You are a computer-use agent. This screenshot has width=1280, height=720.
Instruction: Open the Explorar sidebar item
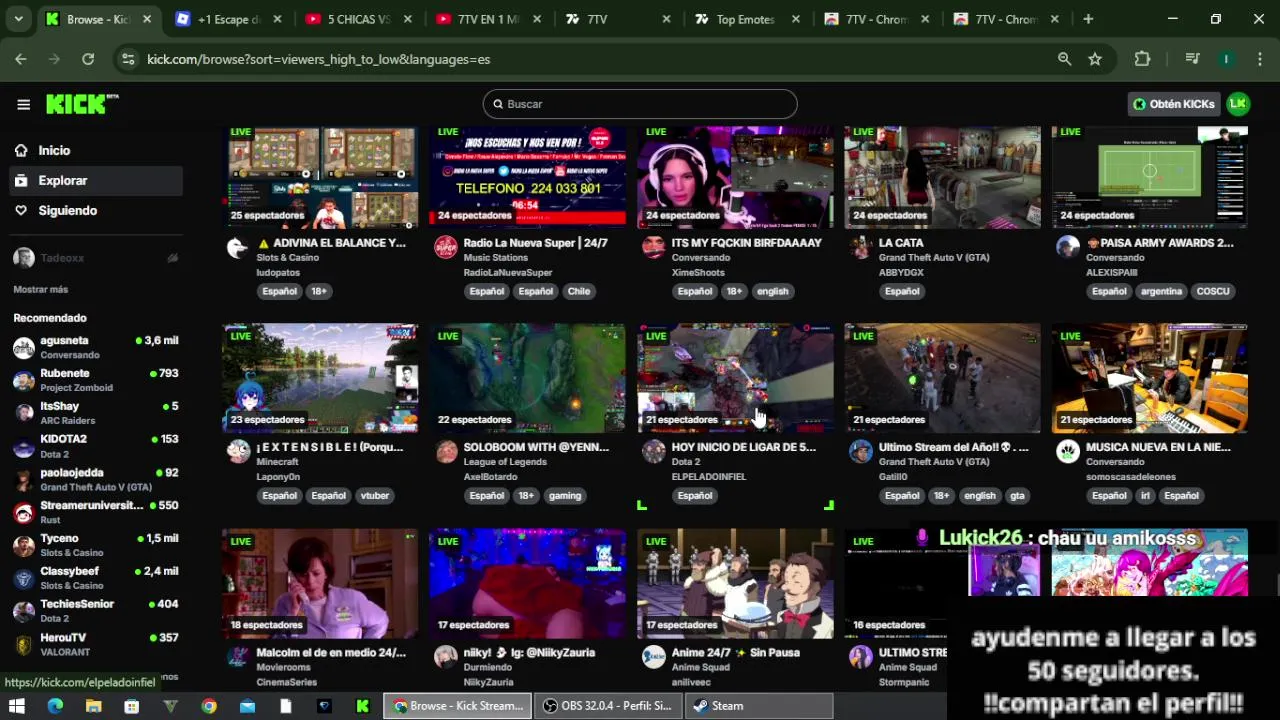coord(95,180)
